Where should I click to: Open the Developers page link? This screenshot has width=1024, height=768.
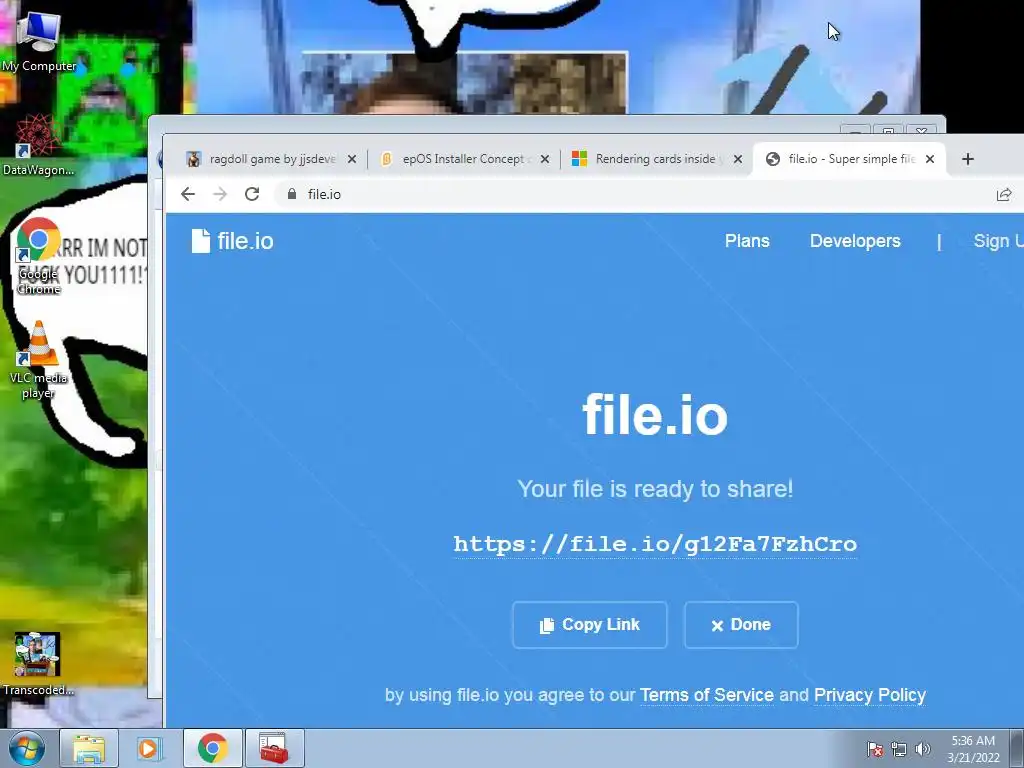[x=855, y=241]
